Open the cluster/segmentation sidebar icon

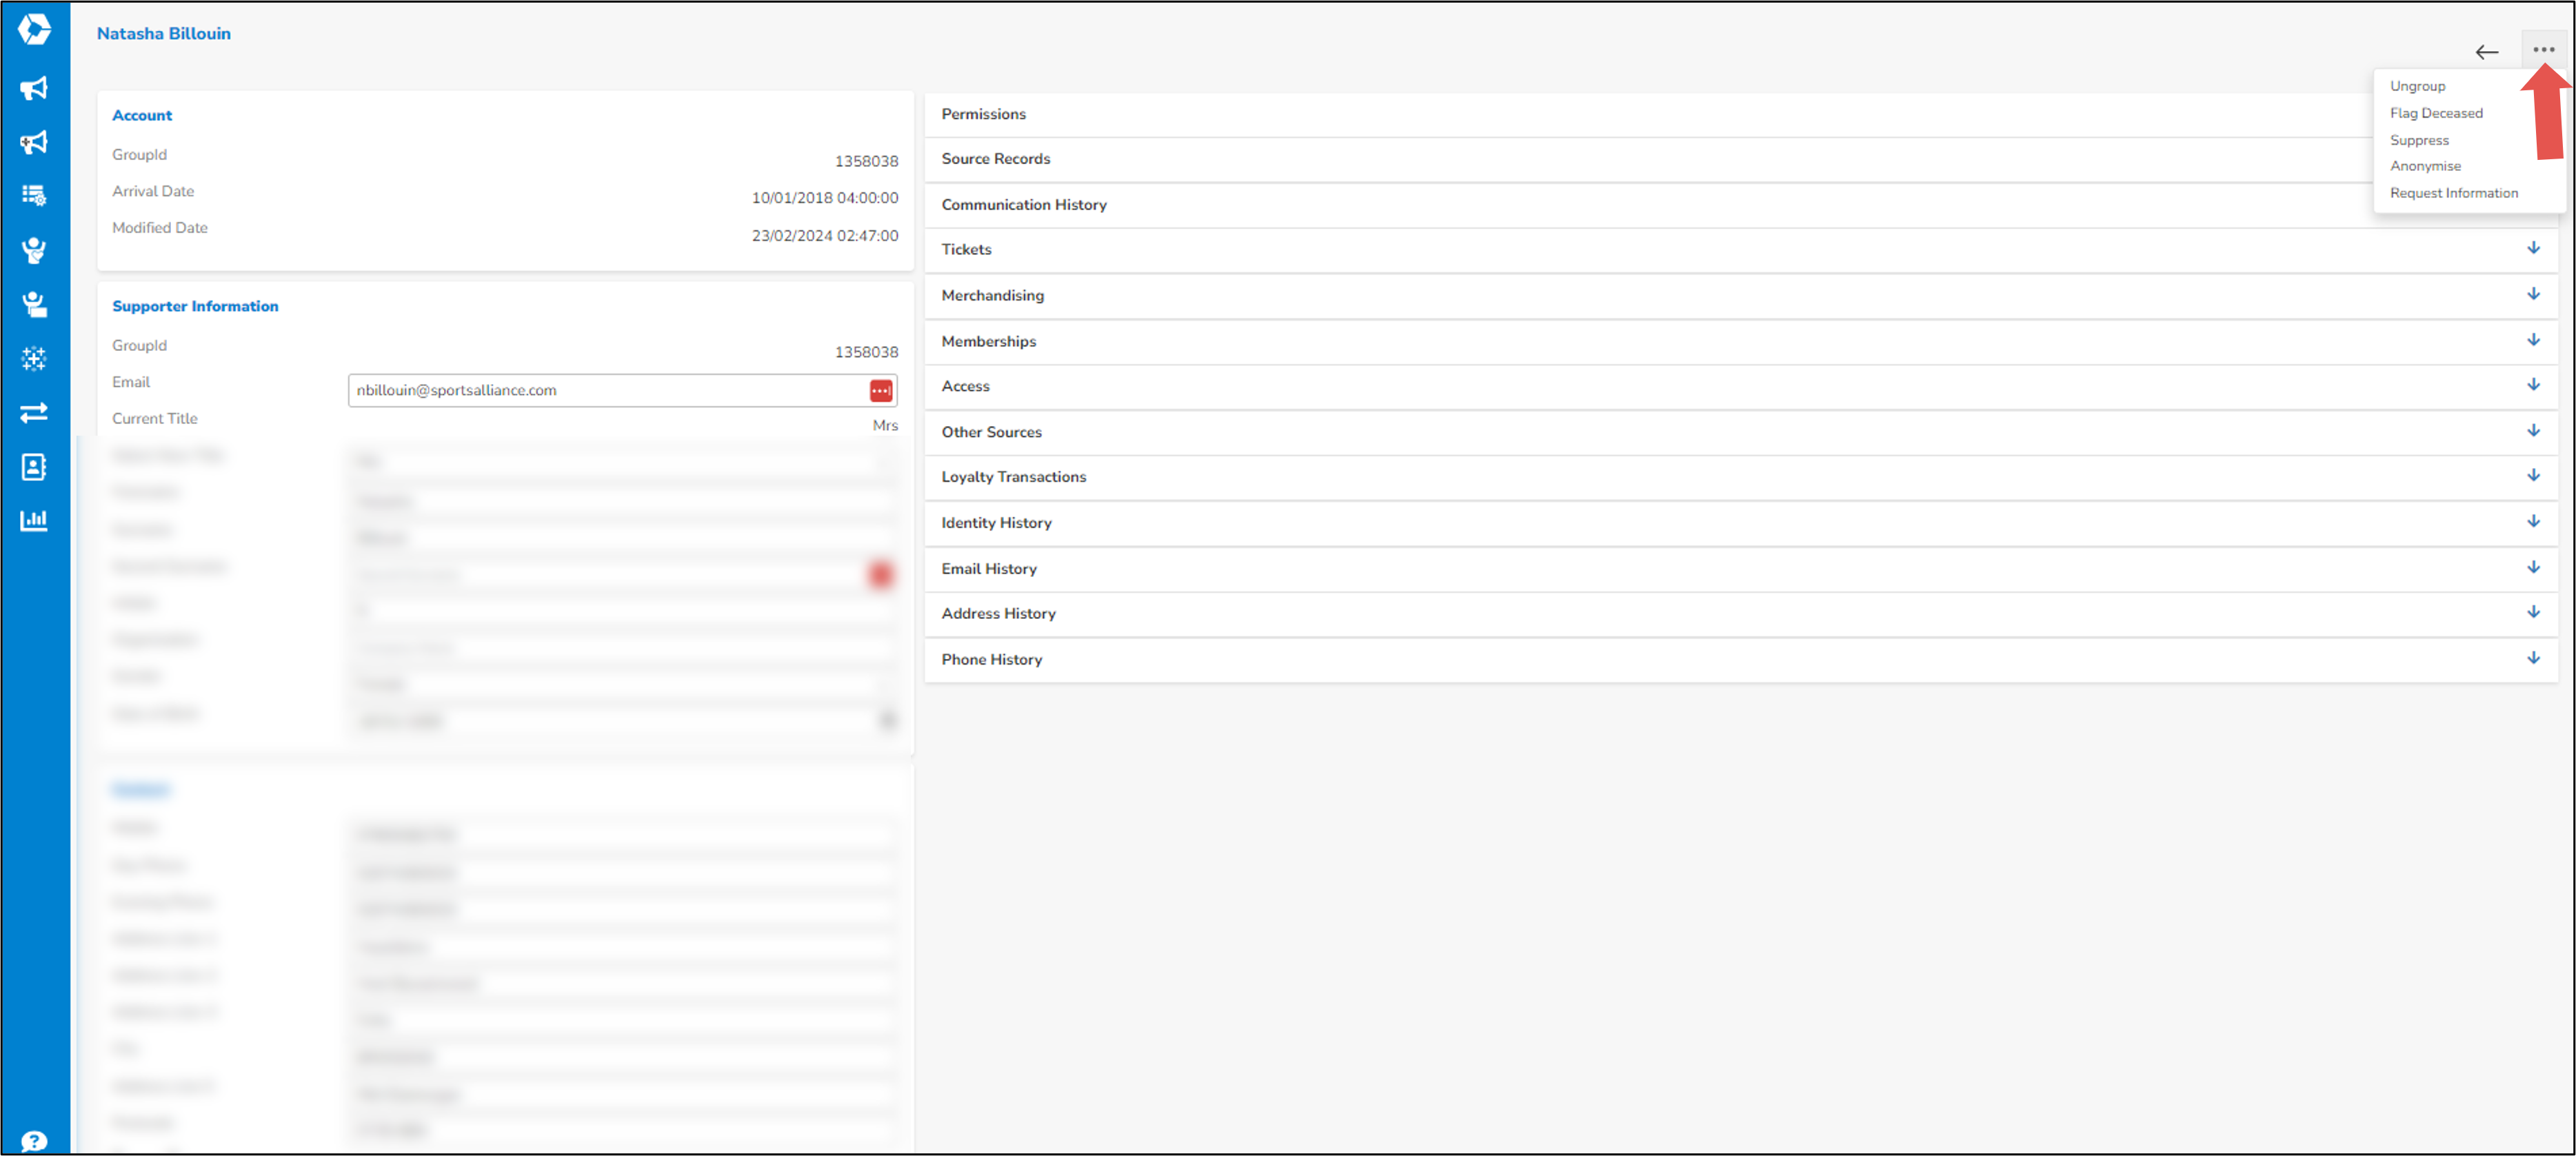(x=34, y=358)
